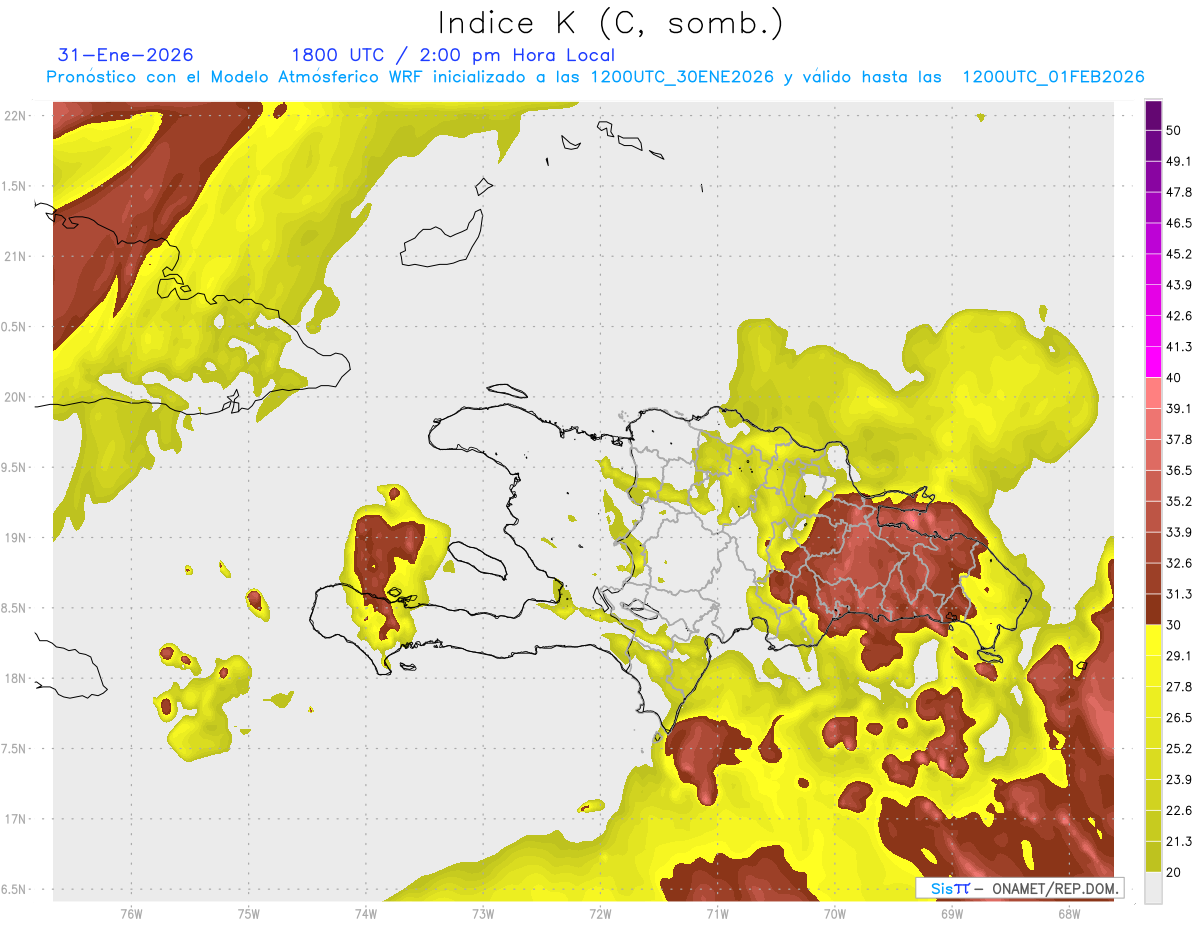Click the light gray swatch below the 20 label
The image size is (1200, 927).
click(1154, 887)
